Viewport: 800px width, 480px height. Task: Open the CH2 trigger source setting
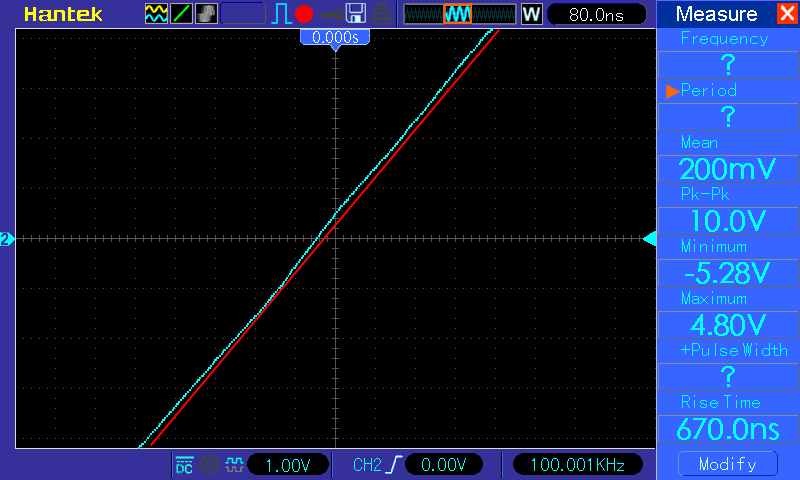coord(367,465)
